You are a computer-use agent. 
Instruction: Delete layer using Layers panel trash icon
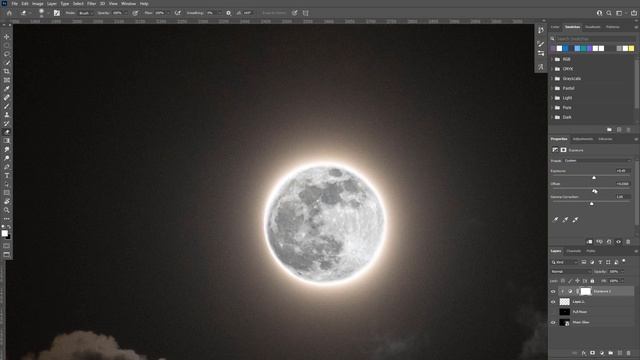(629, 353)
